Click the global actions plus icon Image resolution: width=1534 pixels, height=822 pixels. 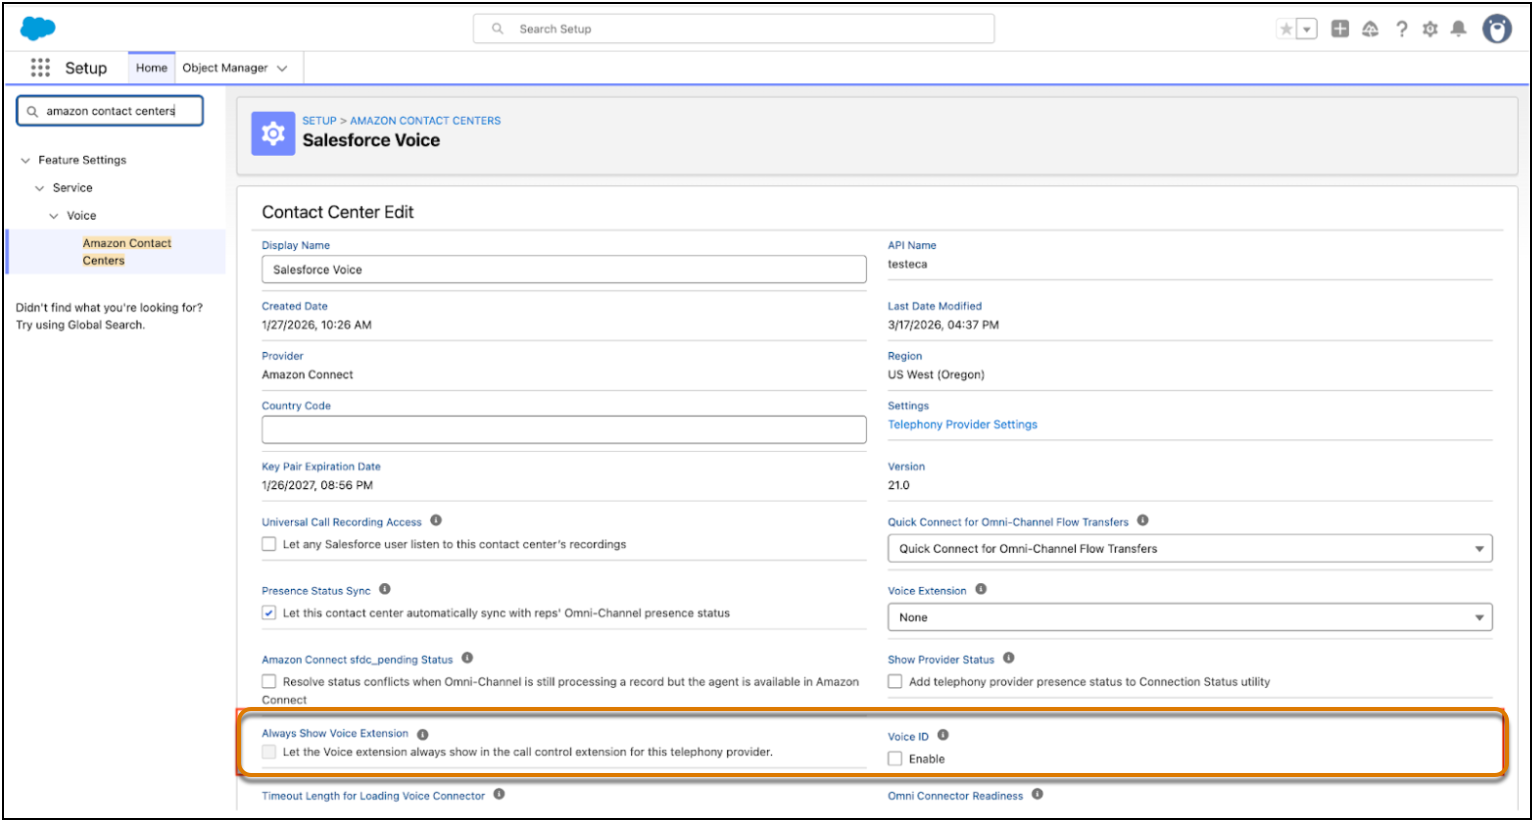coord(1340,29)
